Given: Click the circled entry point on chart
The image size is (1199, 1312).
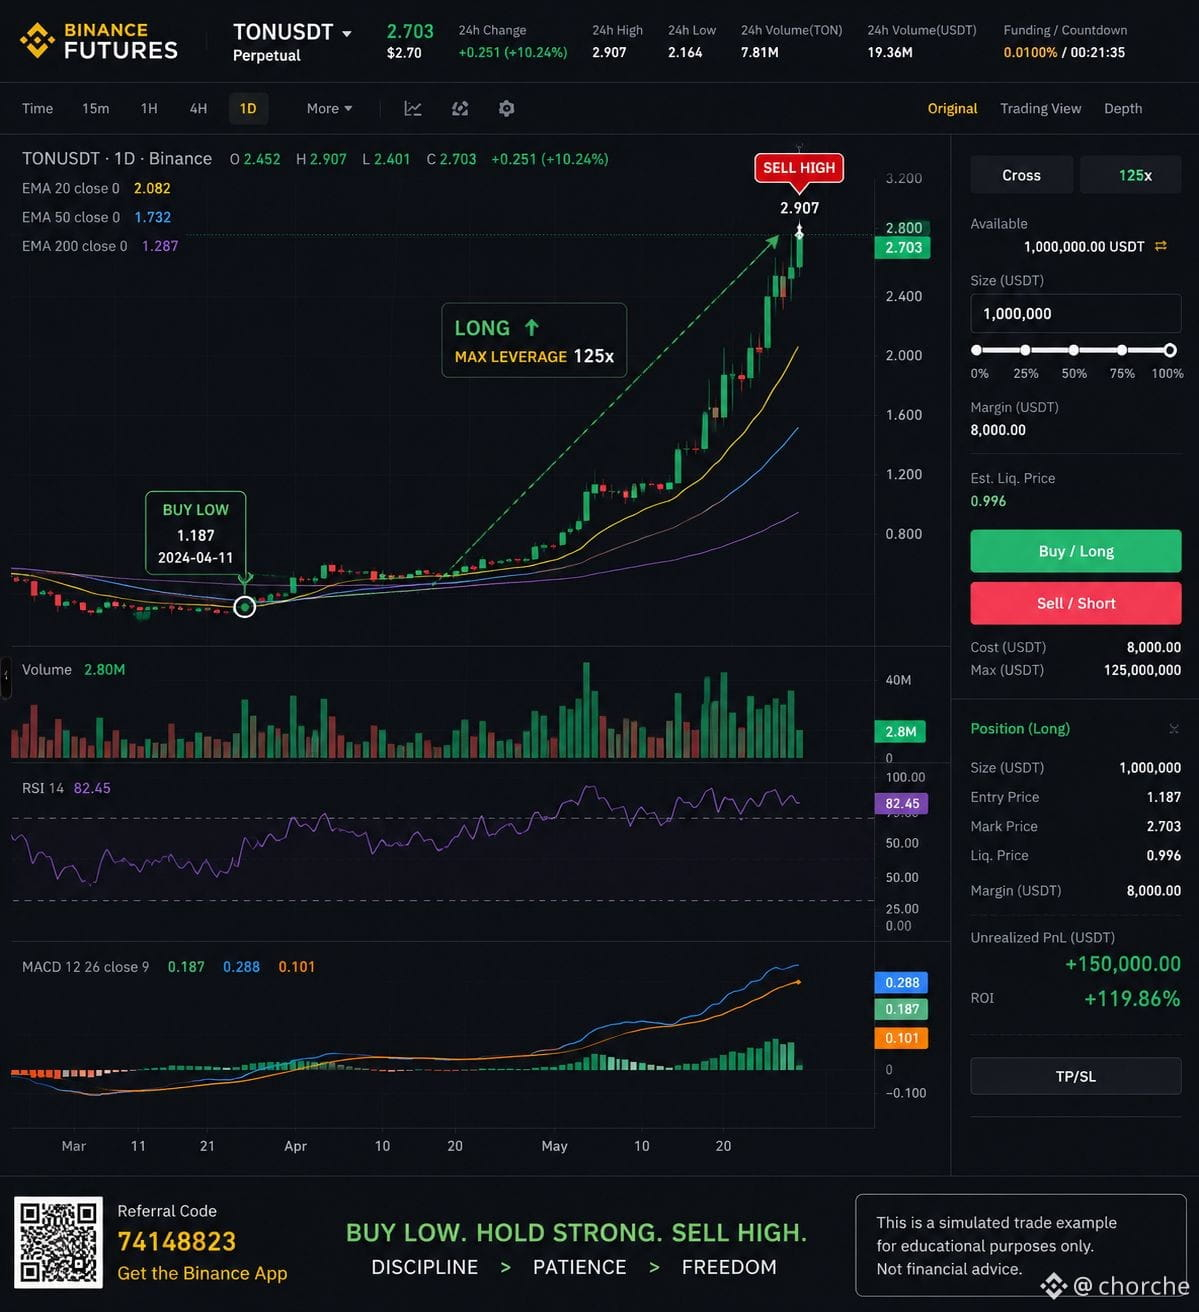Looking at the screenshot, I should click(x=244, y=606).
